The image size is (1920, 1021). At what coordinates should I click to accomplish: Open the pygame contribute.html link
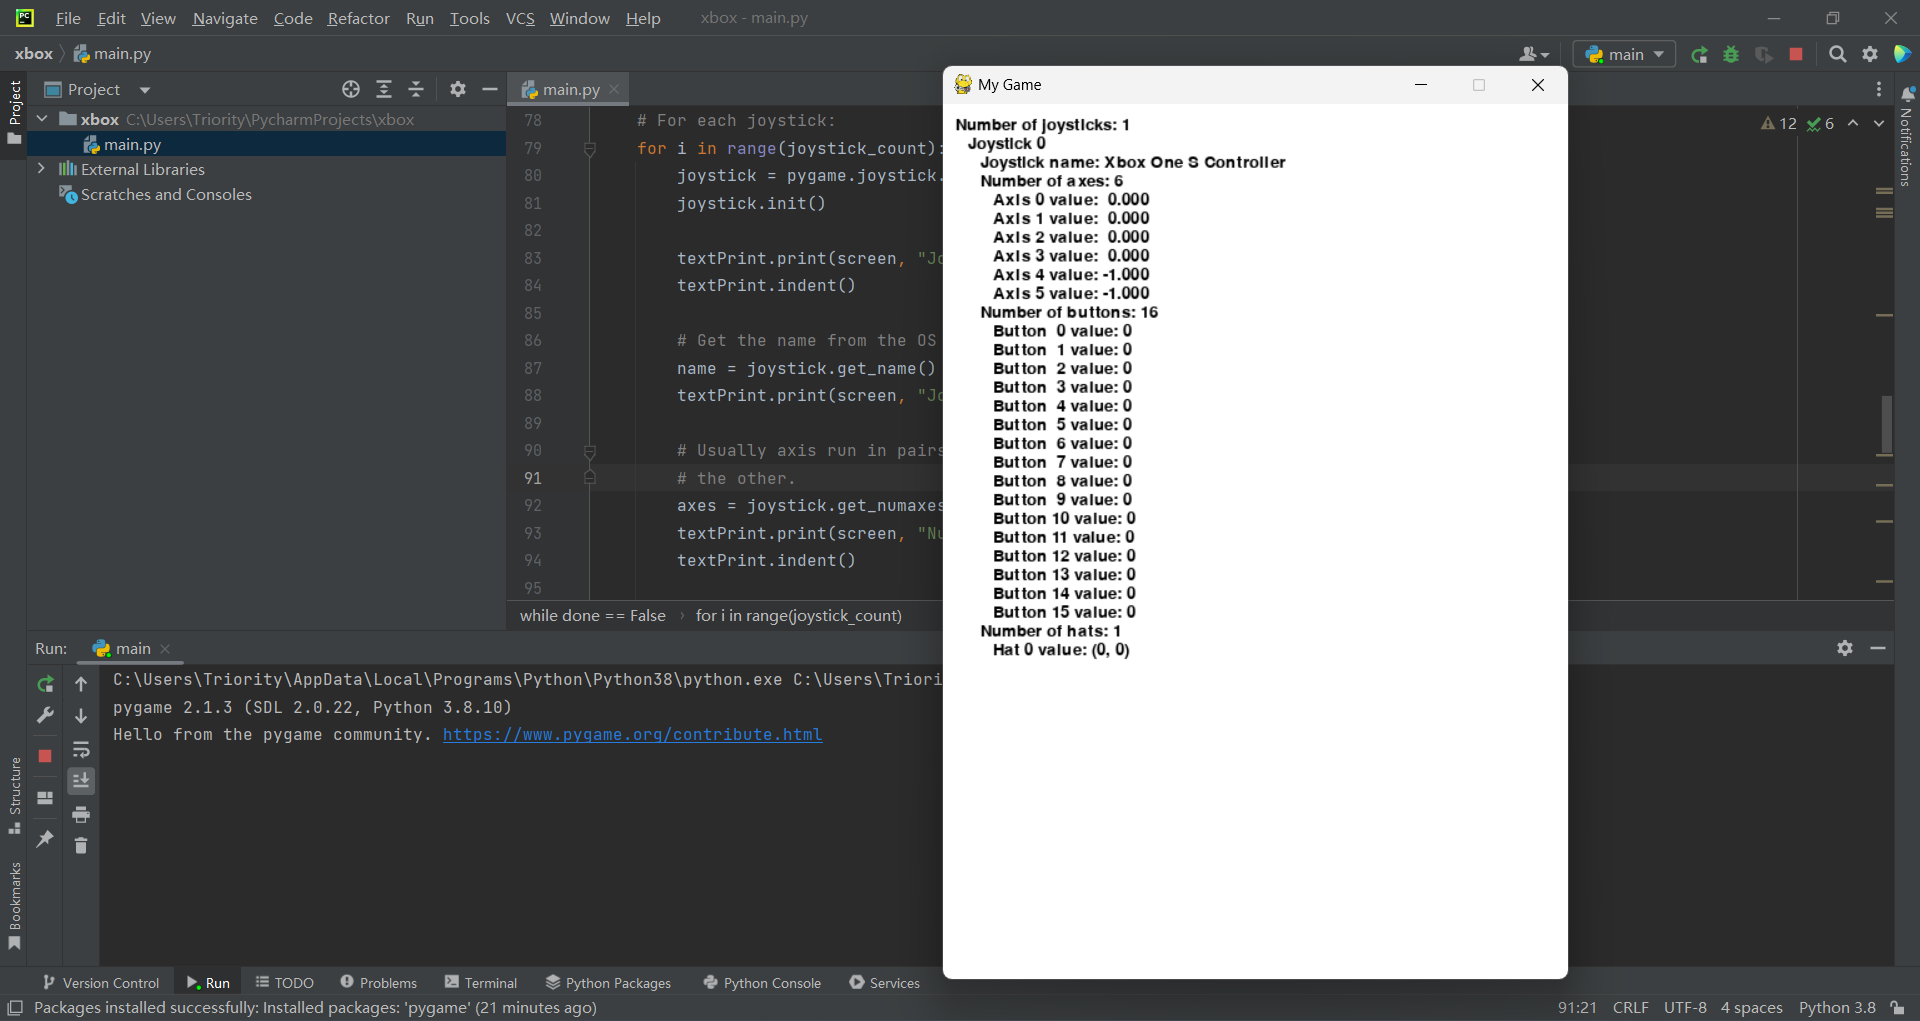pyautogui.click(x=632, y=735)
